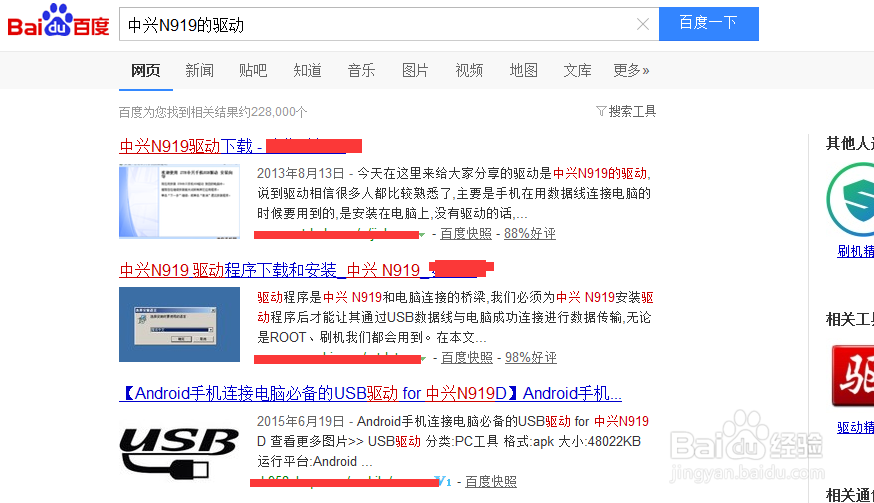
Task: Click the search field containing 中兴N919的驱动
Action: [389, 24]
